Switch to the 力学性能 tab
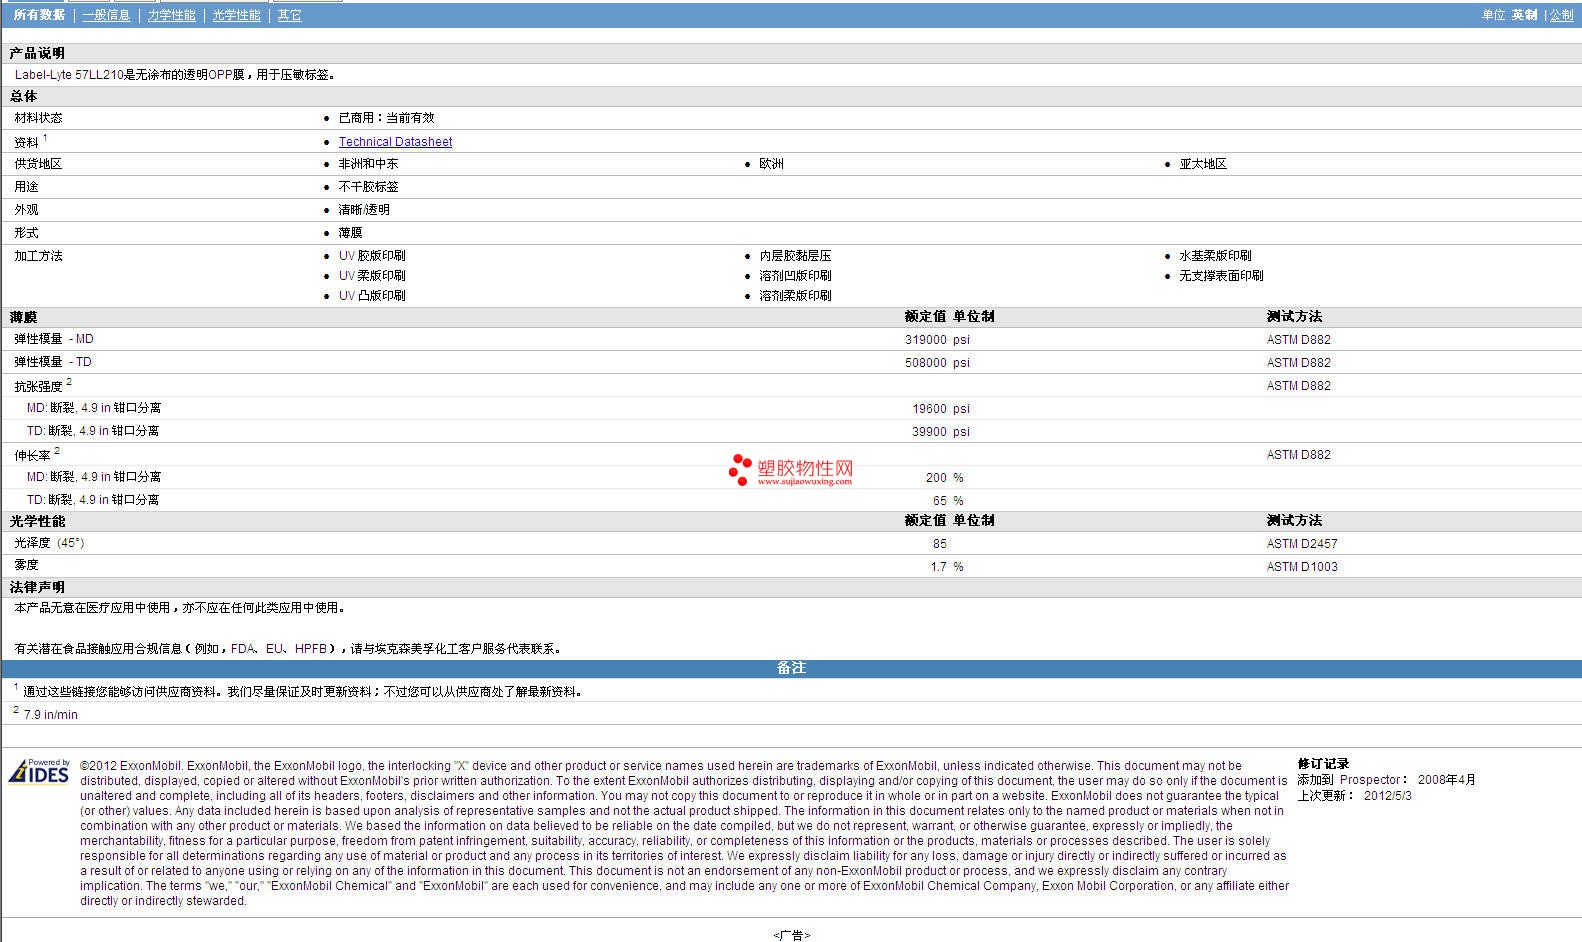Viewport: 1582px width, 942px height. click(172, 15)
